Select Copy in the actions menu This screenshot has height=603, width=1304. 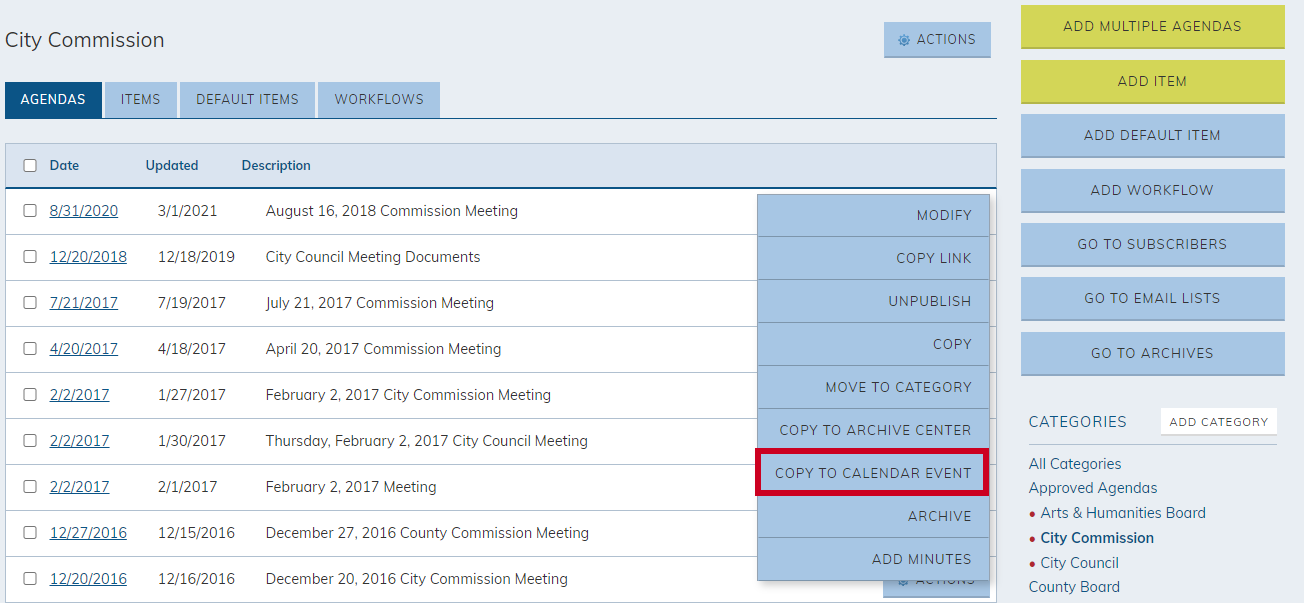click(x=873, y=344)
